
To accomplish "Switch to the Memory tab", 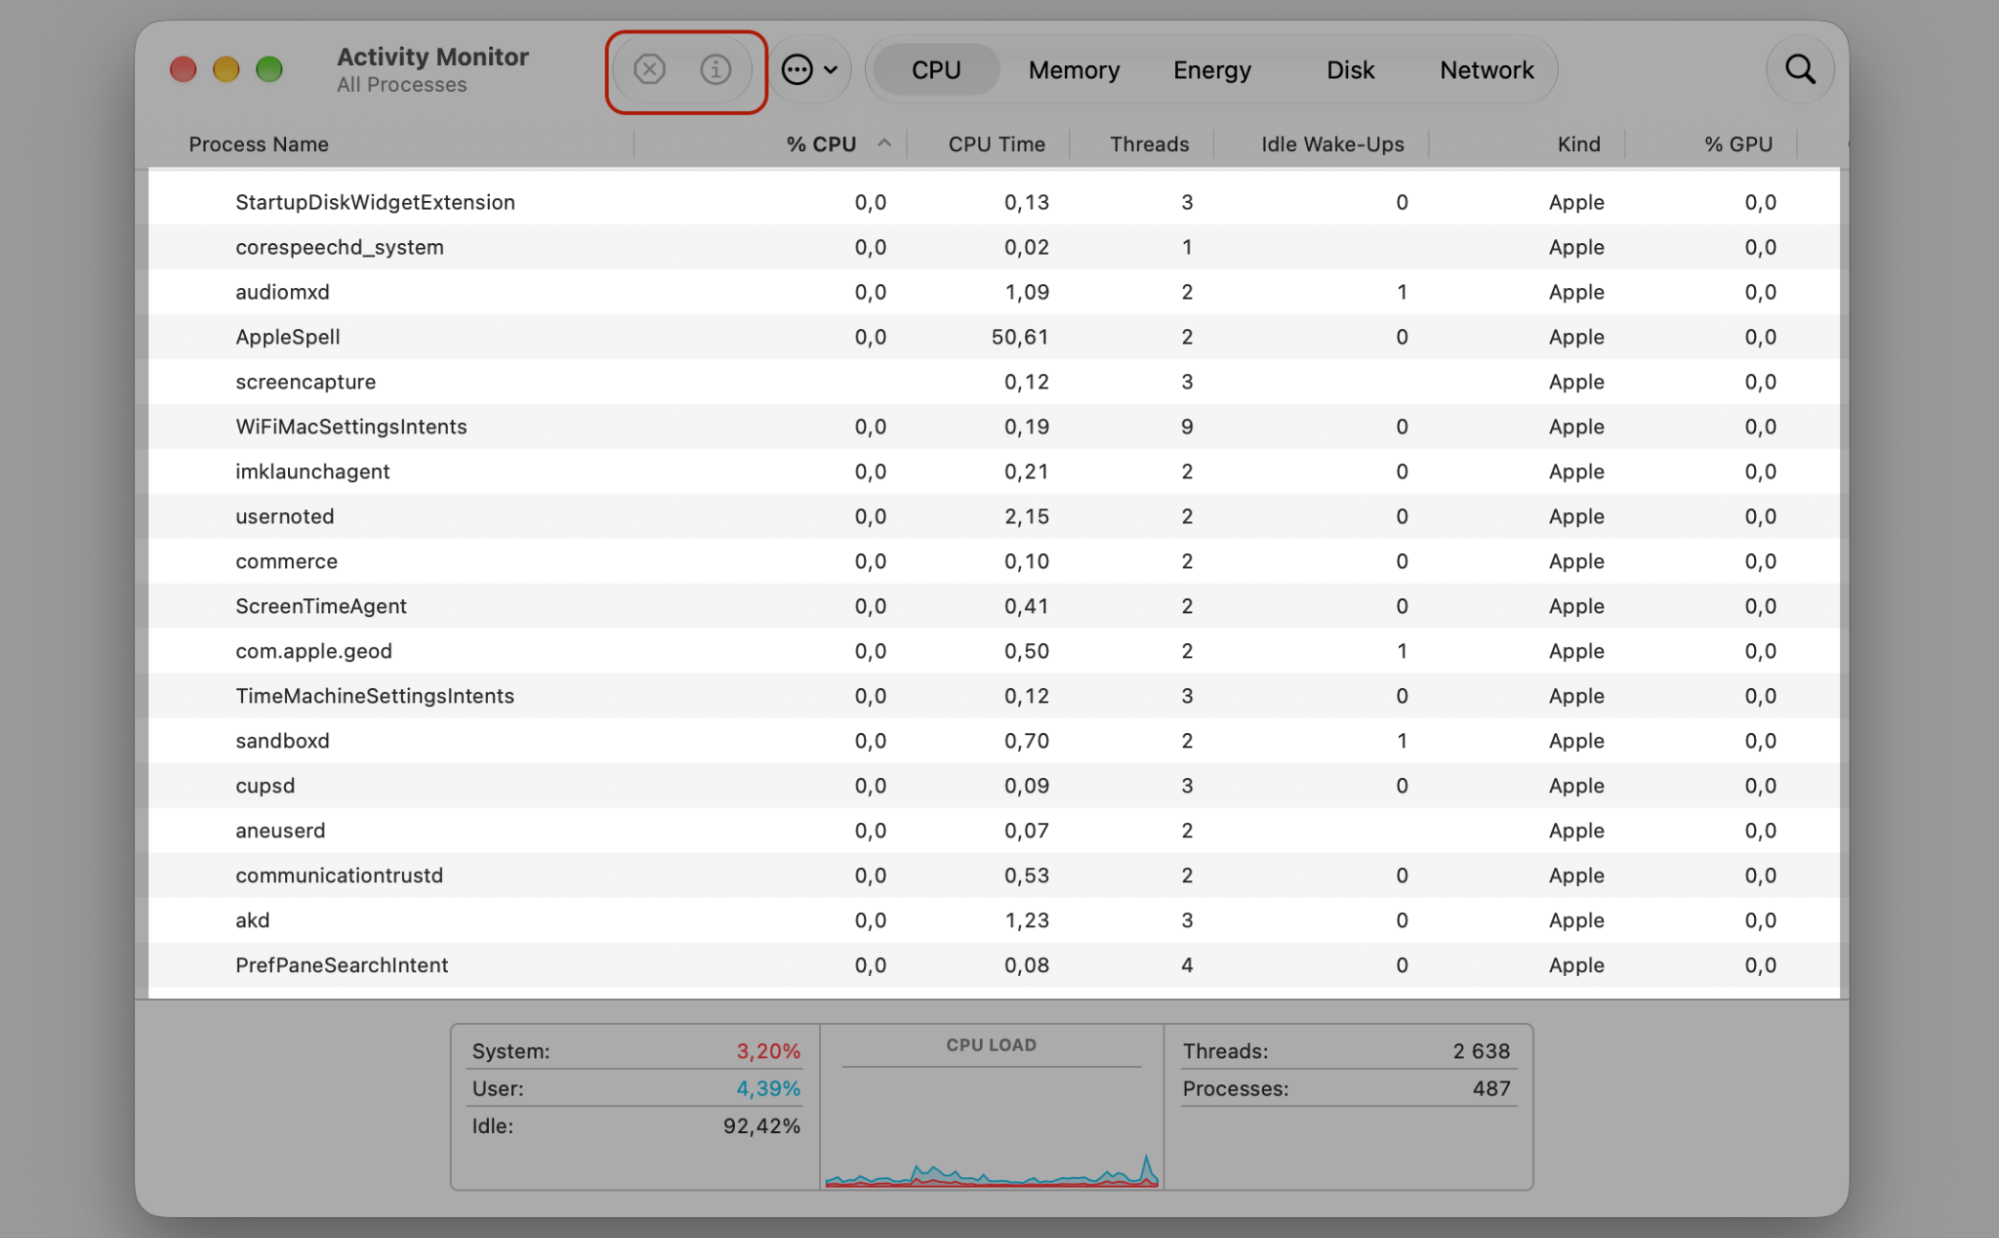I will point(1074,70).
